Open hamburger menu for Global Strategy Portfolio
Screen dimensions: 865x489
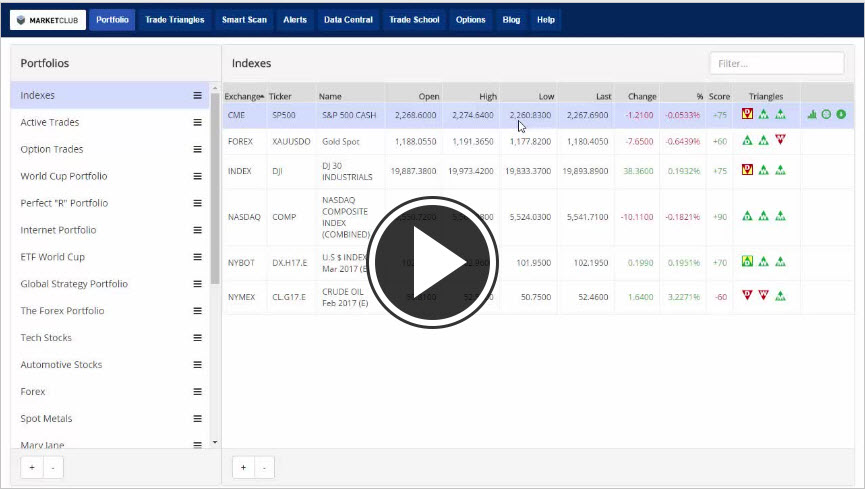(197, 284)
